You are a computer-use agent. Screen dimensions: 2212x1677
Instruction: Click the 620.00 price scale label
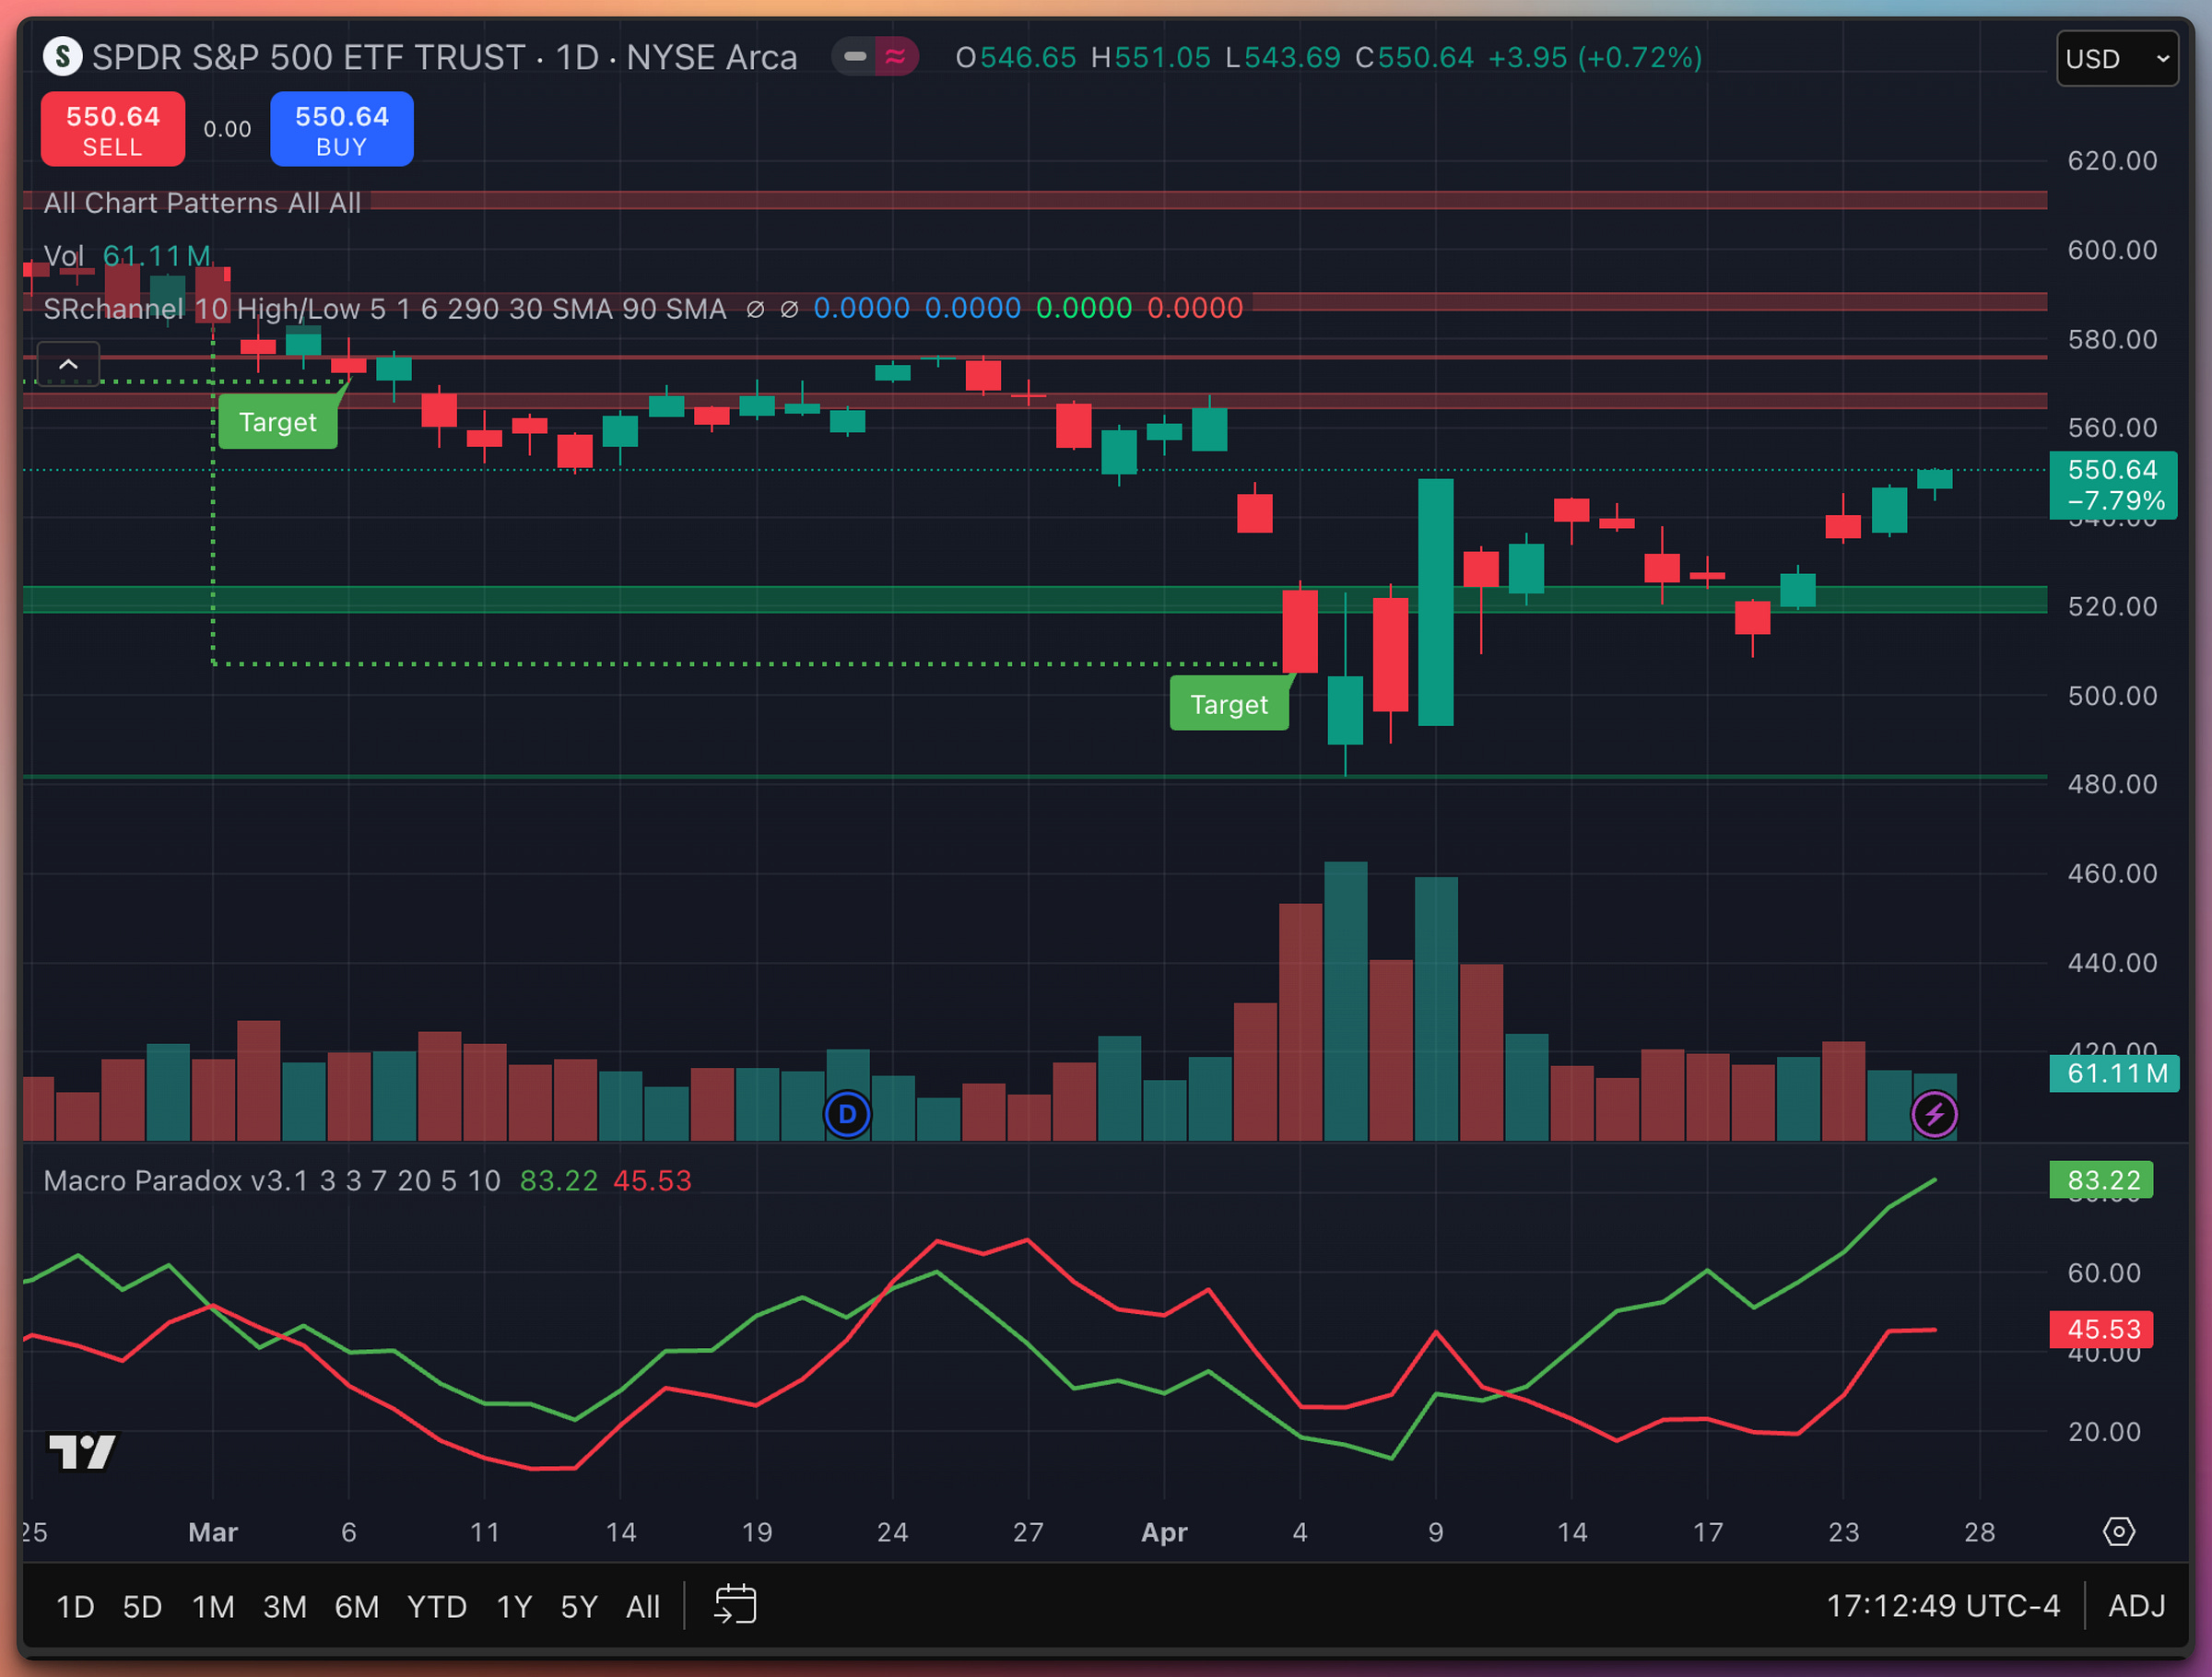pyautogui.click(x=2113, y=160)
